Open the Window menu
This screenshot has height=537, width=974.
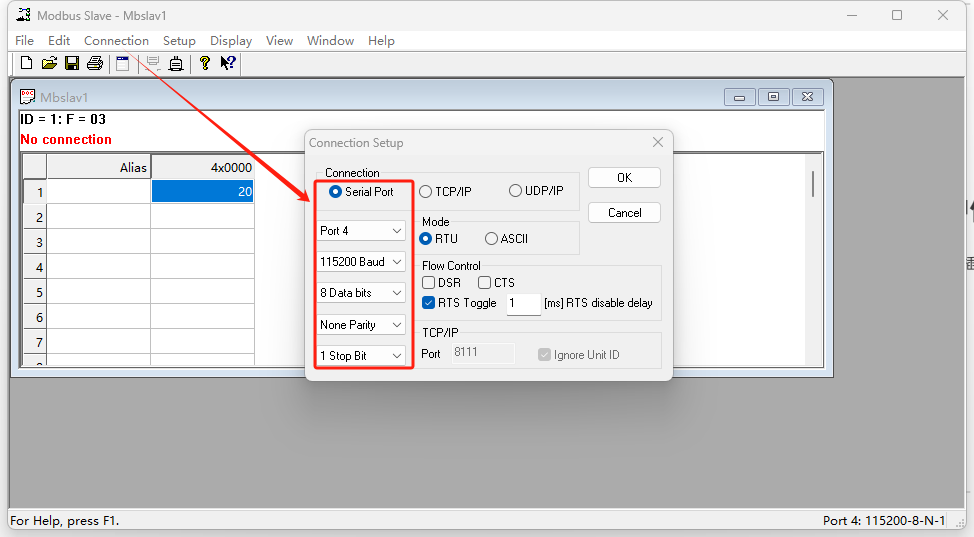[330, 40]
